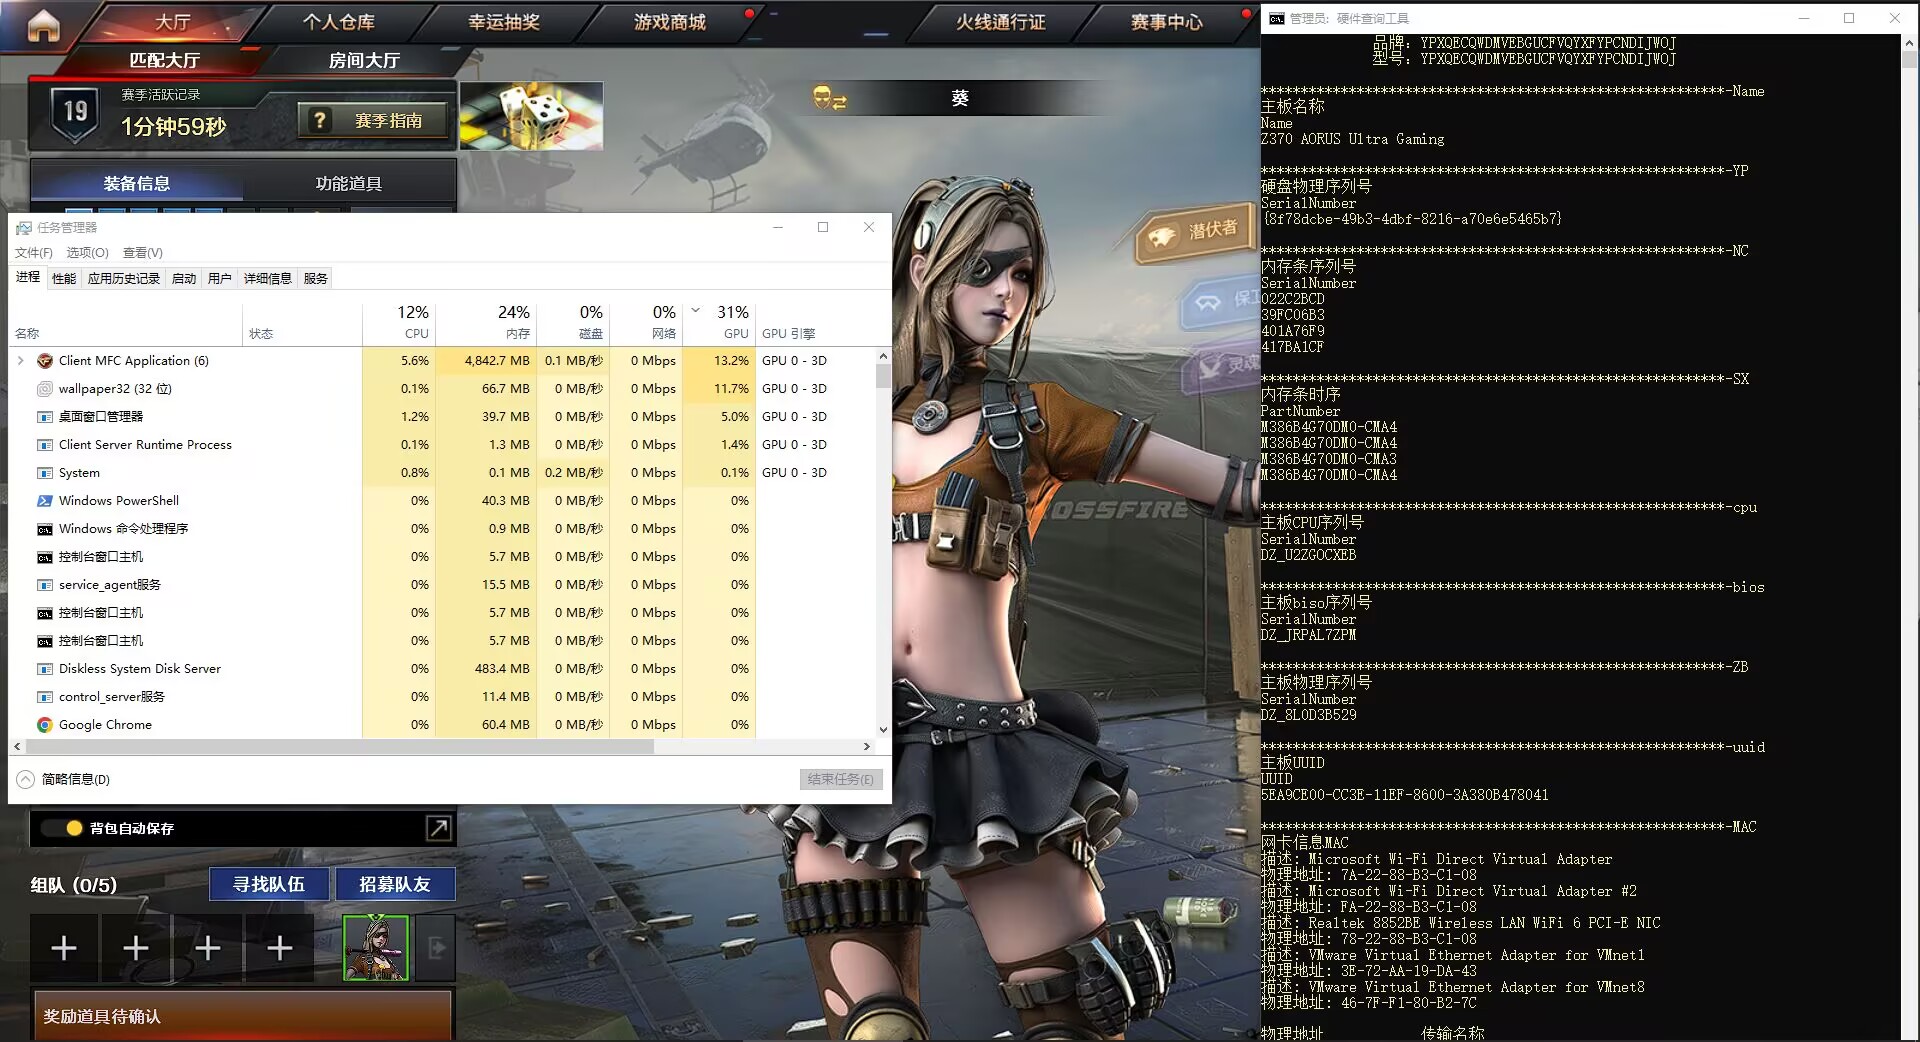The height and width of the screenshot is (1042, 1920).
Task: Click the leave team door icon
Action: (436, 947)
